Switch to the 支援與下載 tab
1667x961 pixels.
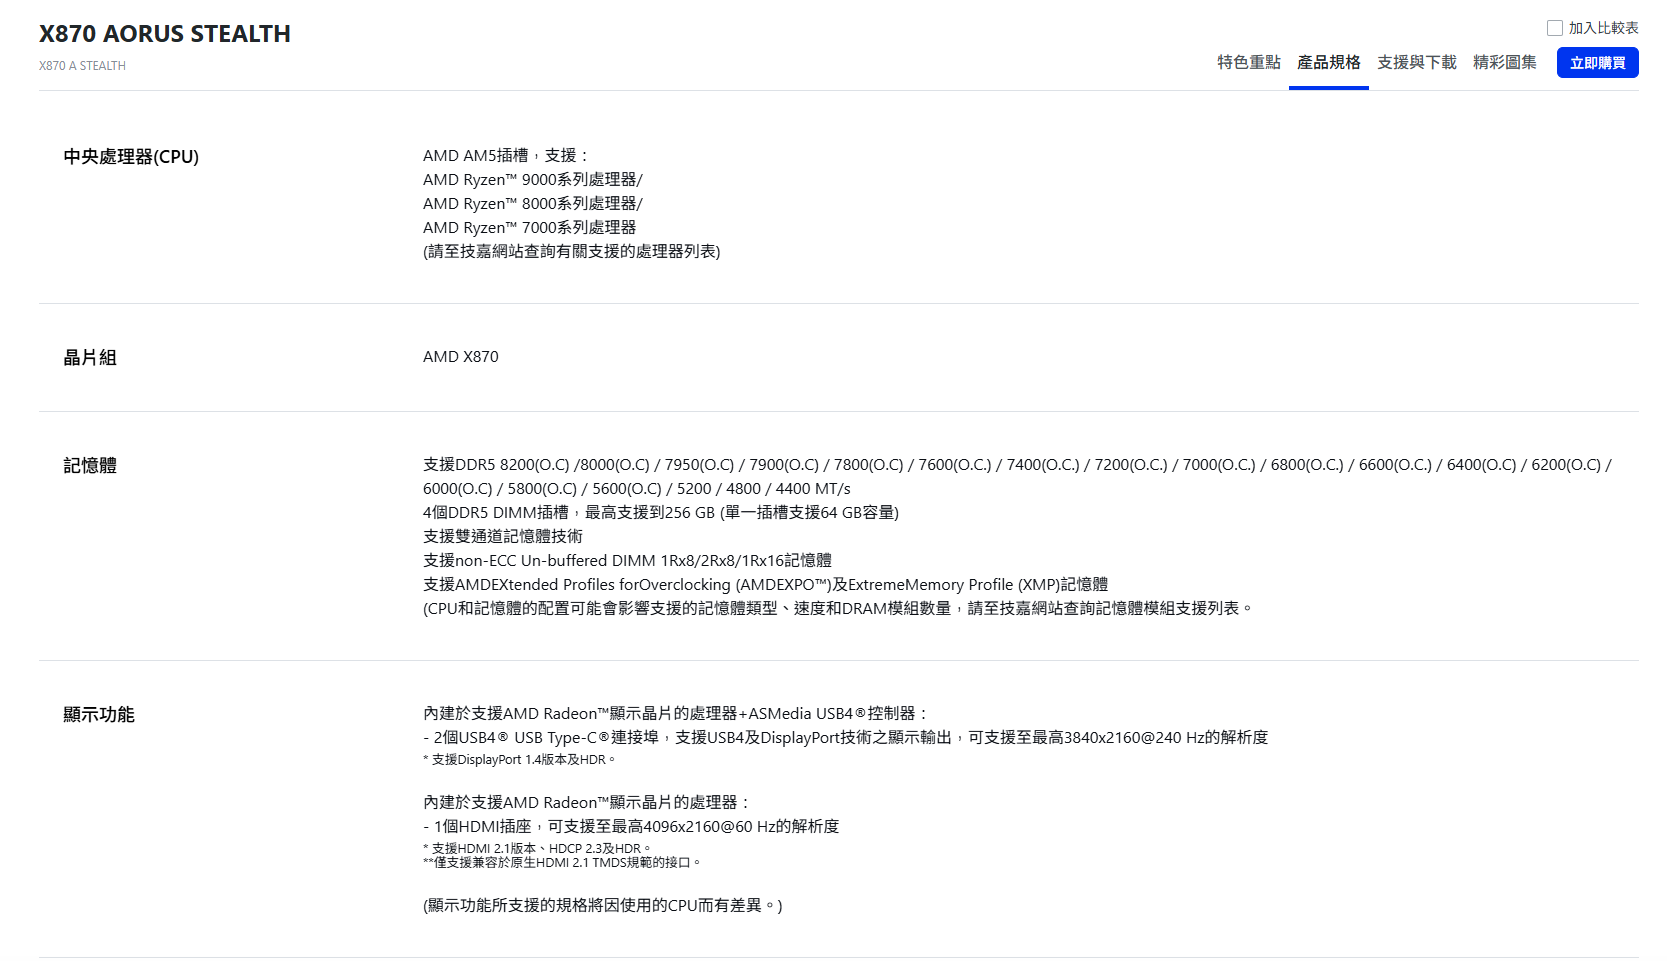[x=1416, y=62]
